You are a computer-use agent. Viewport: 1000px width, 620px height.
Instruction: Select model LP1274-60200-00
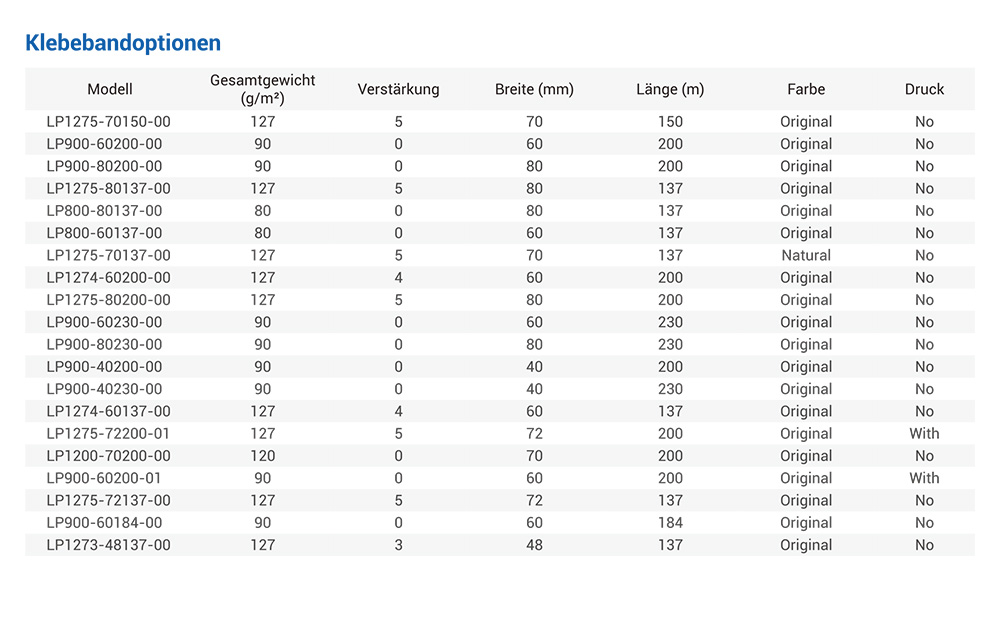(109, 278)
